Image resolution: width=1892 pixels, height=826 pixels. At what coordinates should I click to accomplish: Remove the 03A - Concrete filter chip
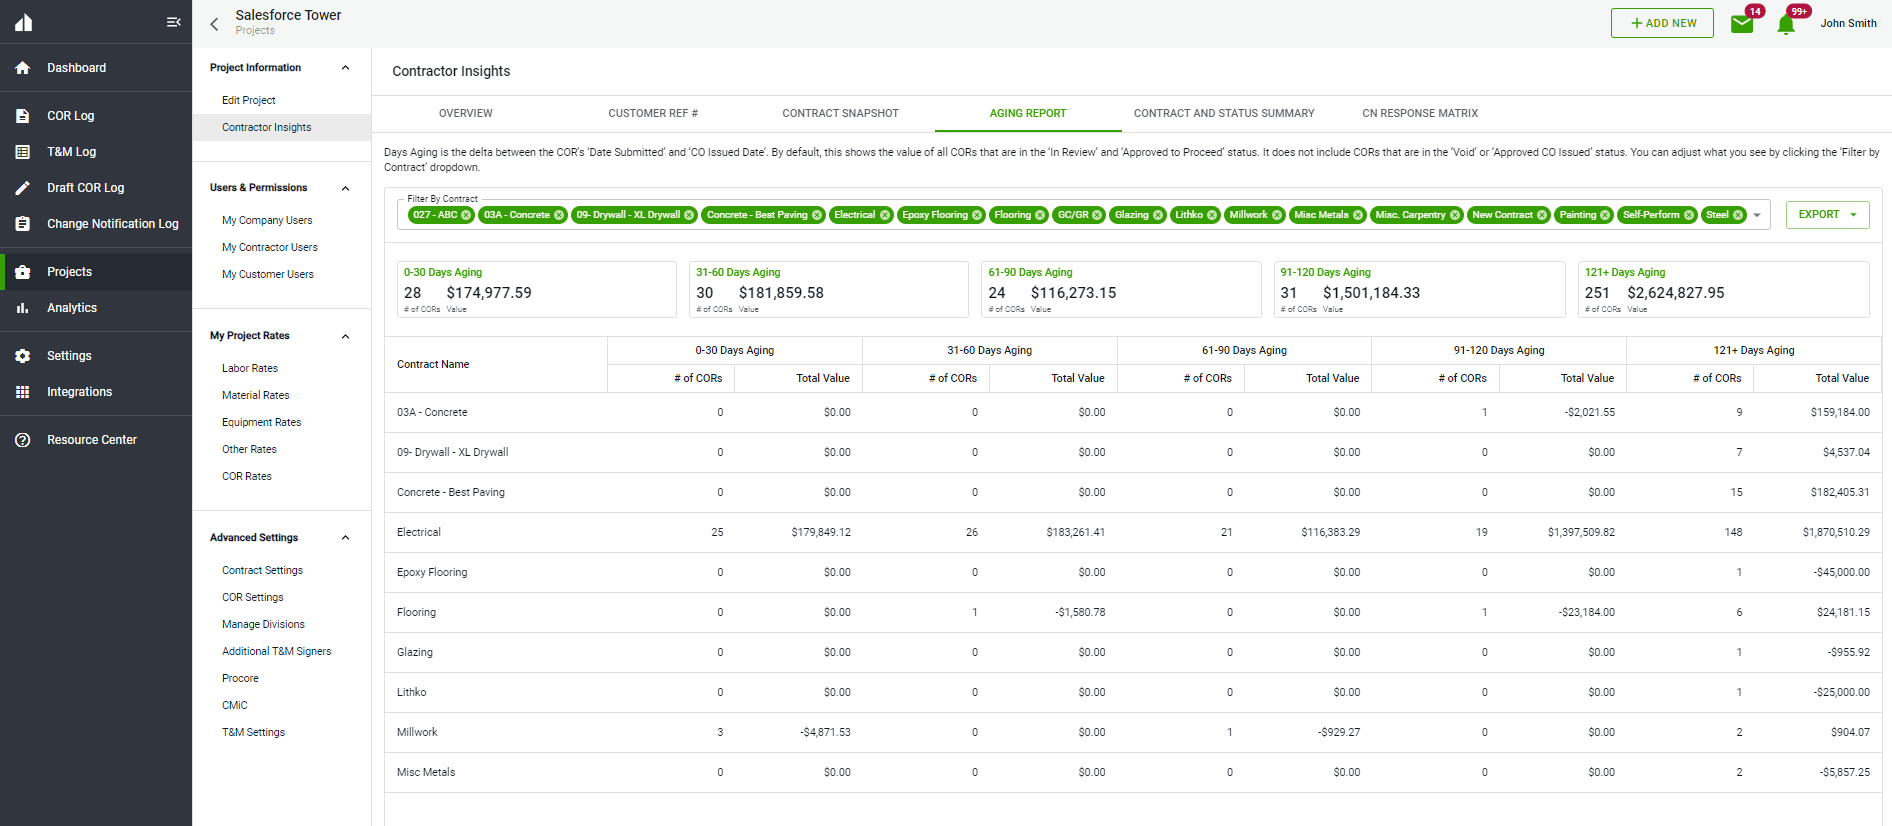coord(559,215)
